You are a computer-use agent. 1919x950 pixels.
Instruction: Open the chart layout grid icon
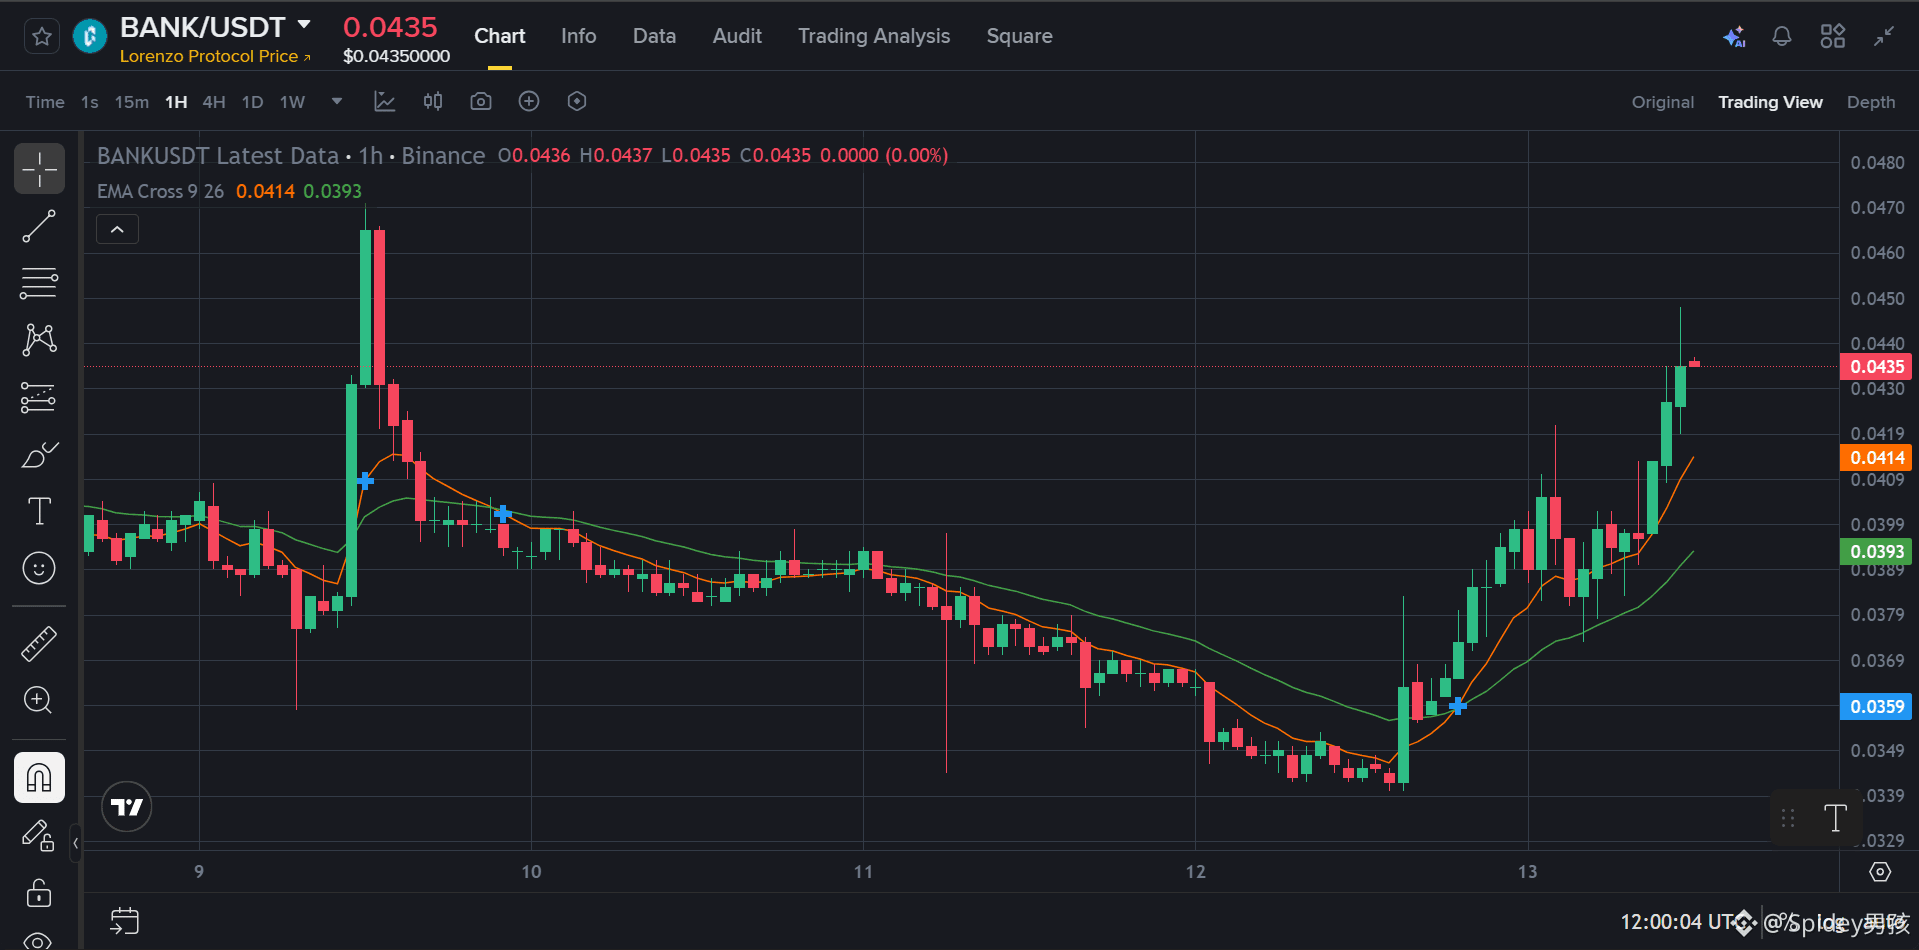[x=1832, y=37]
